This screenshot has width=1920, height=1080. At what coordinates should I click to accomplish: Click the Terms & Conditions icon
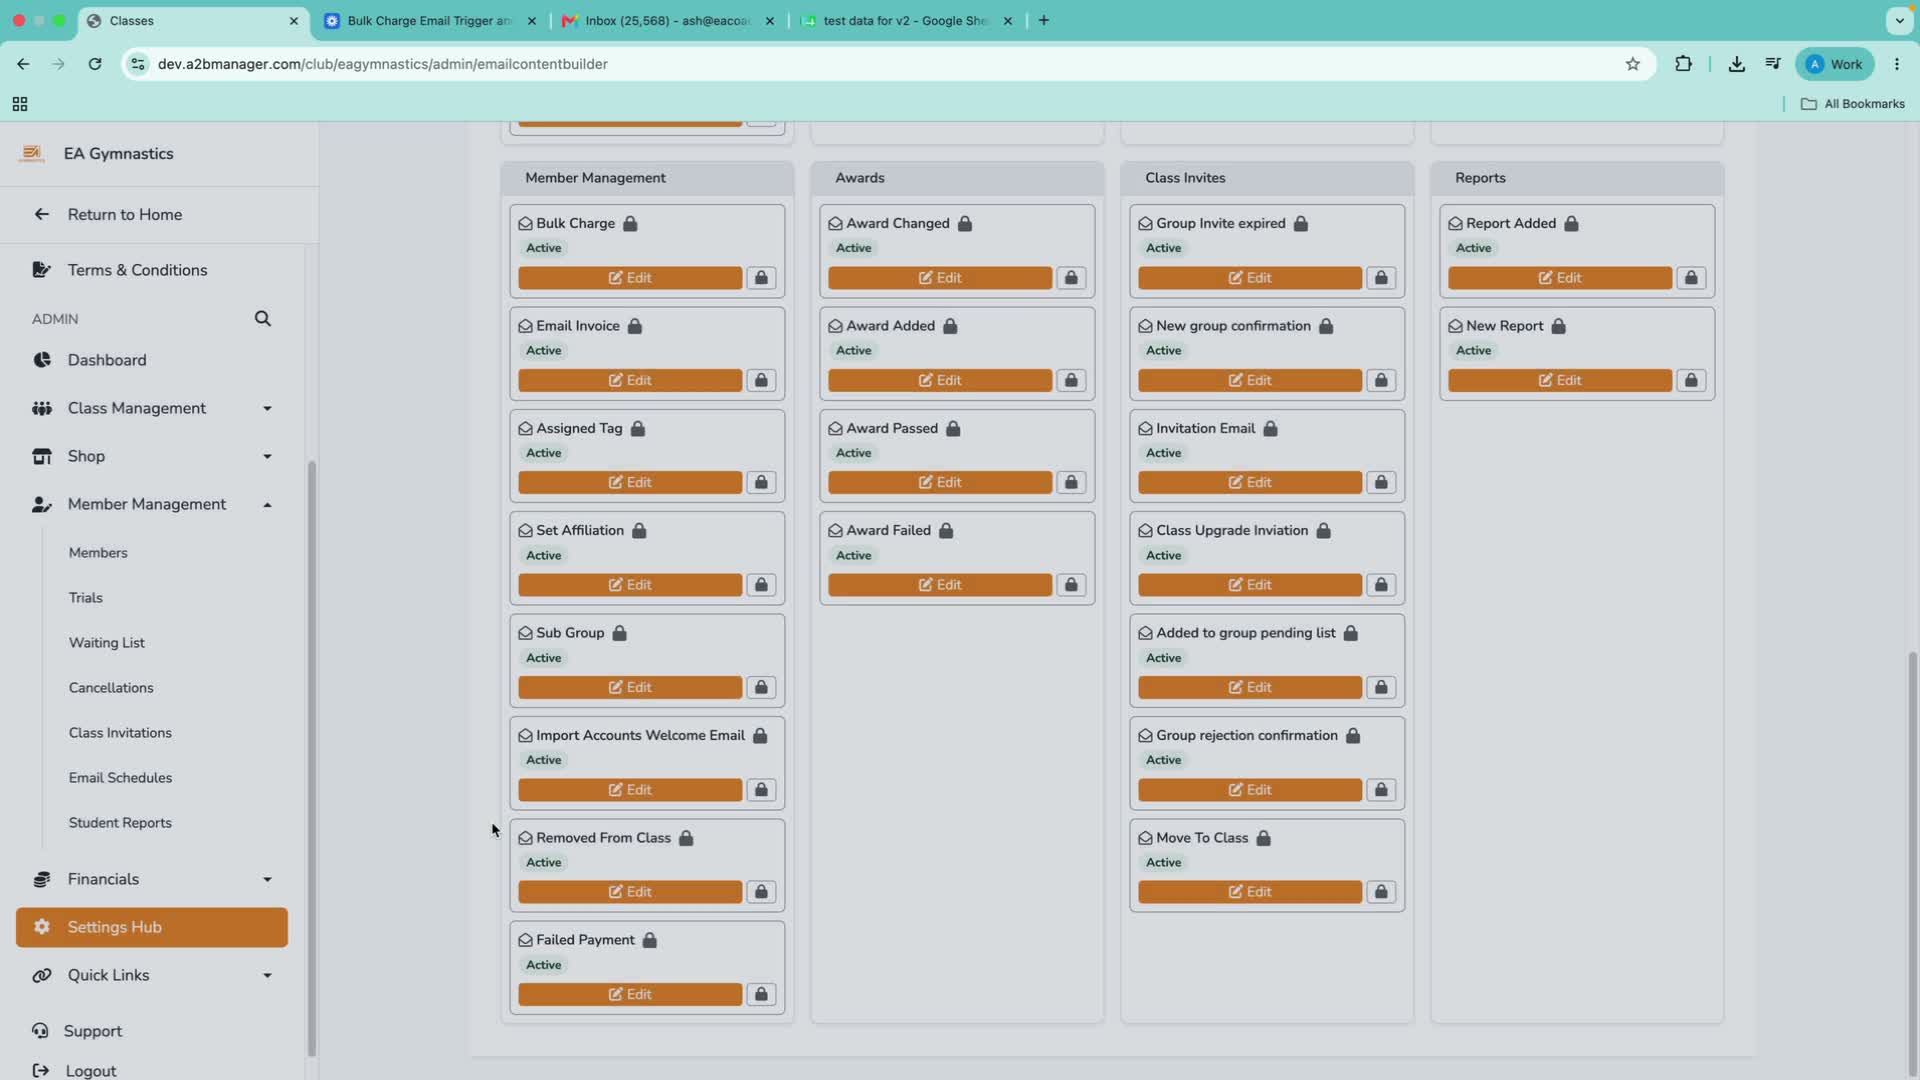coord(42,270)
